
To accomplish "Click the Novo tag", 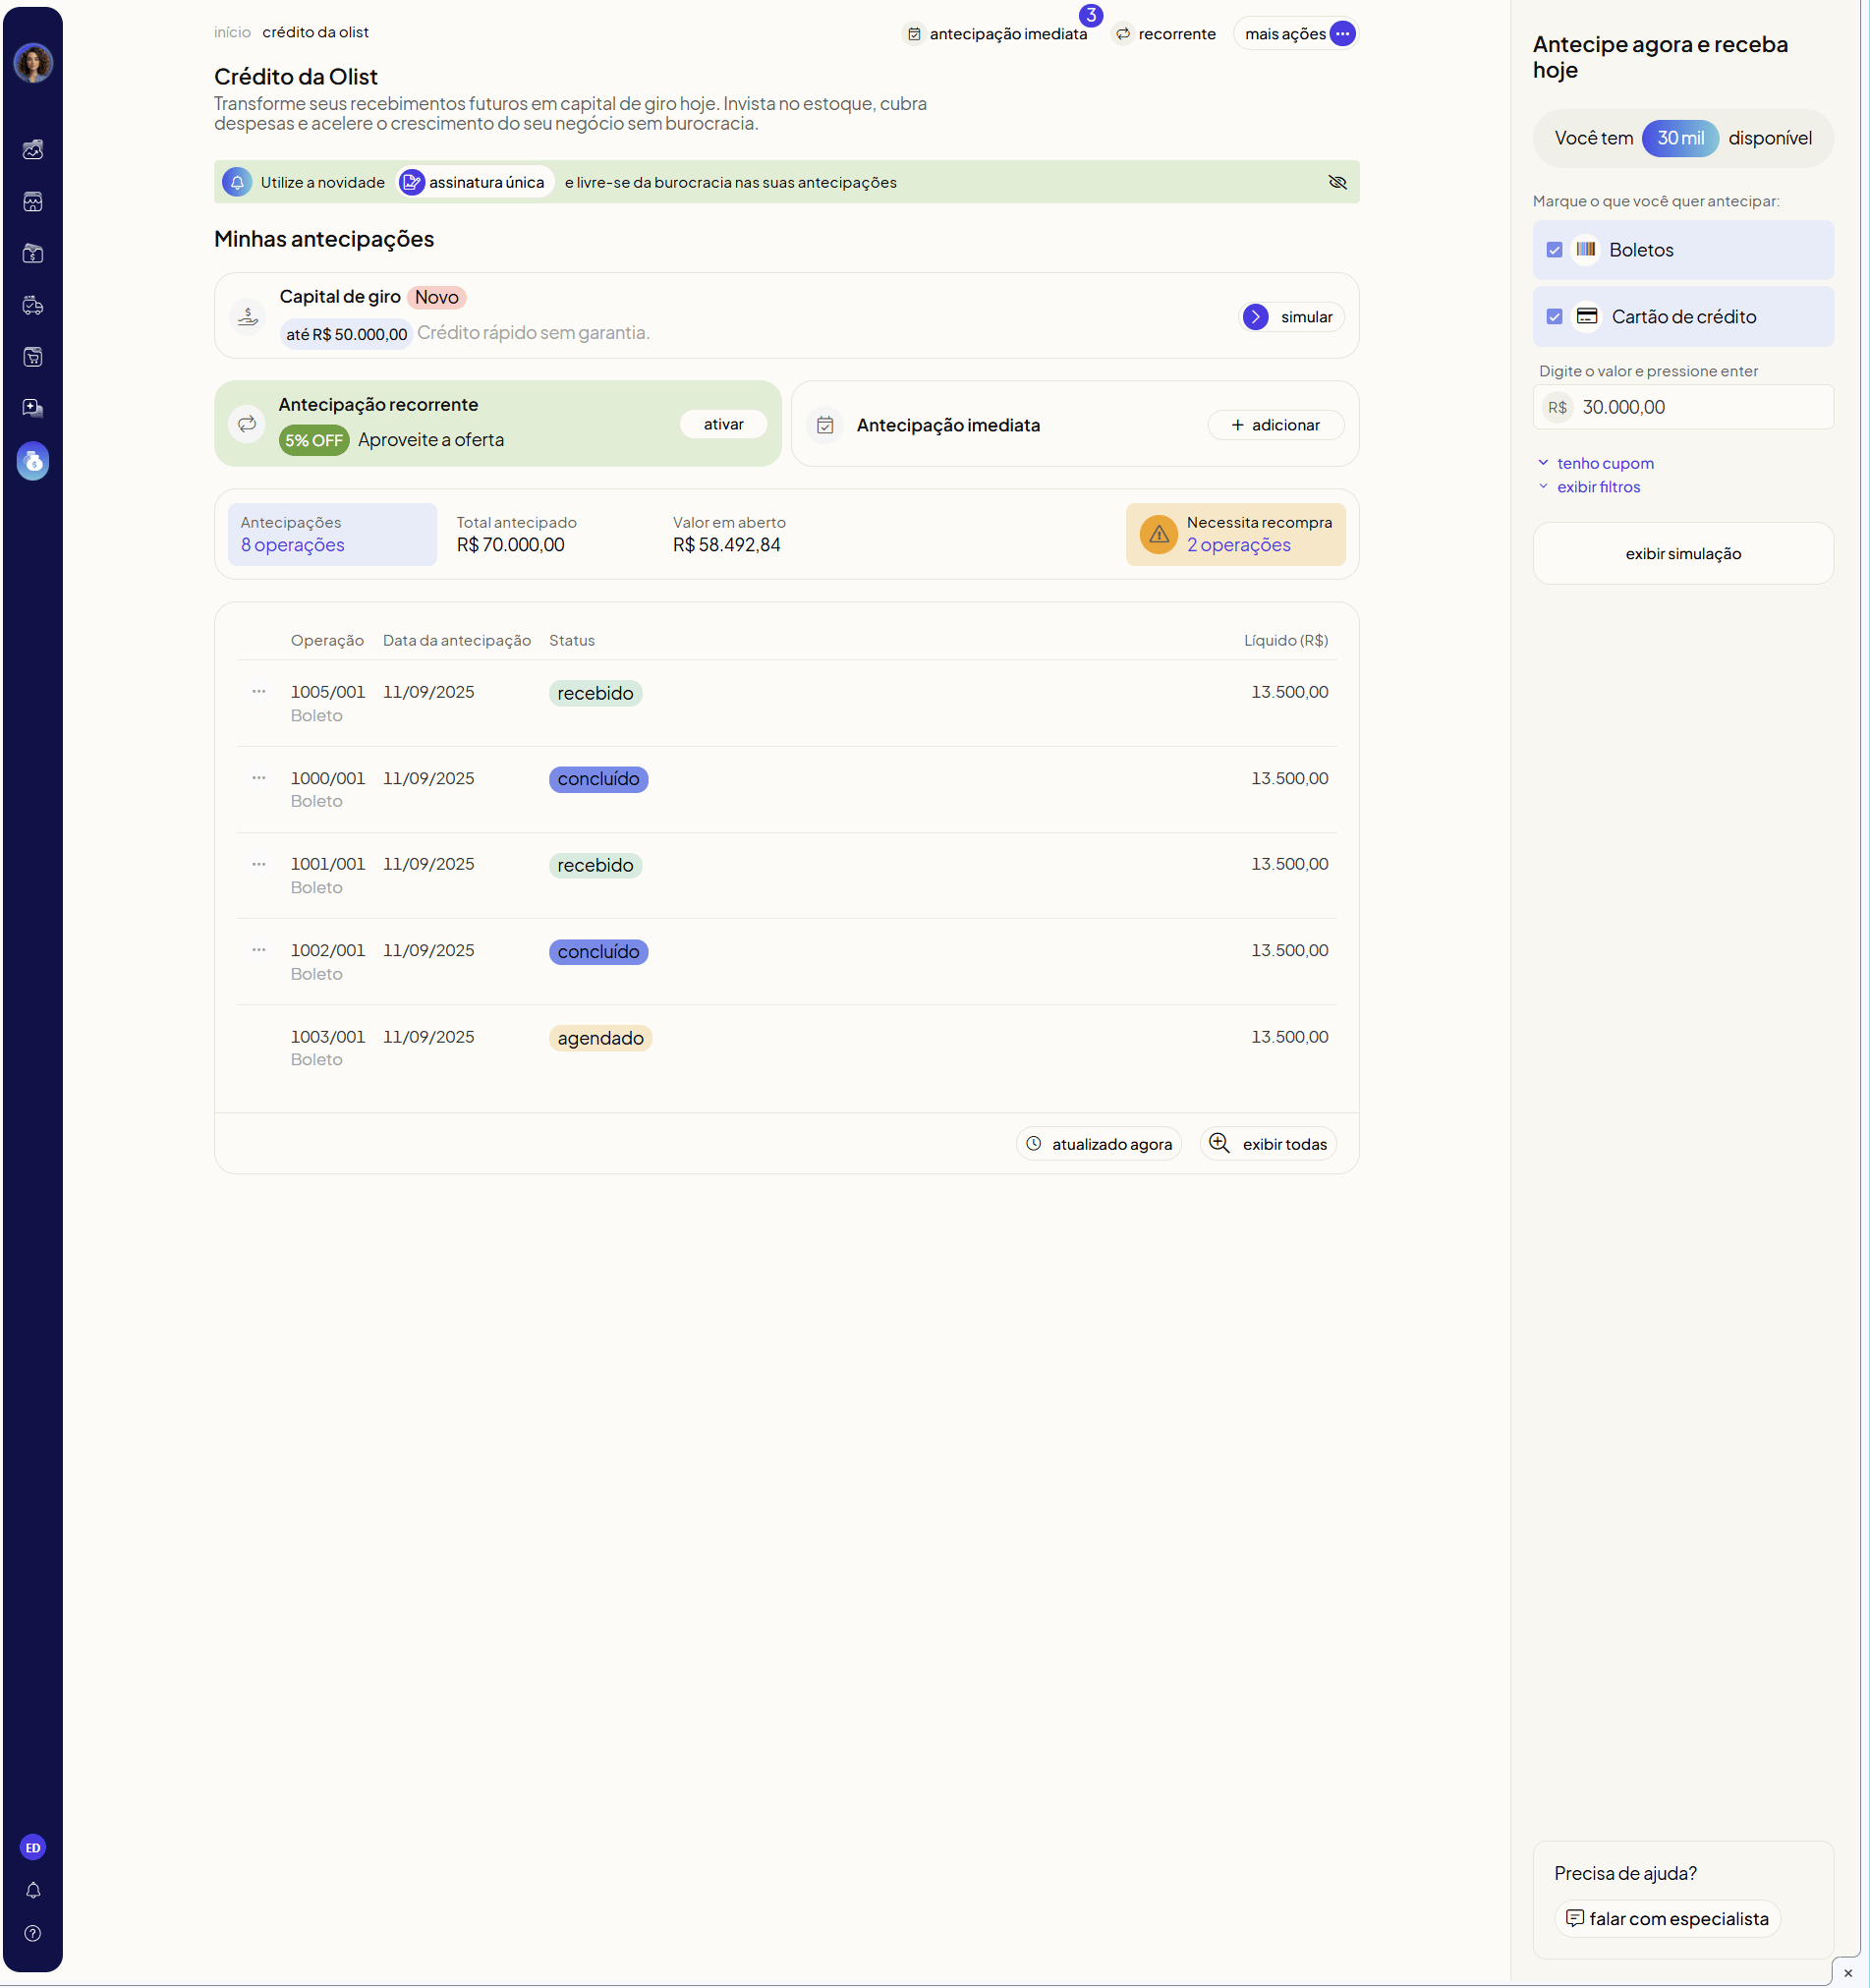I will [x=436, y=297].
